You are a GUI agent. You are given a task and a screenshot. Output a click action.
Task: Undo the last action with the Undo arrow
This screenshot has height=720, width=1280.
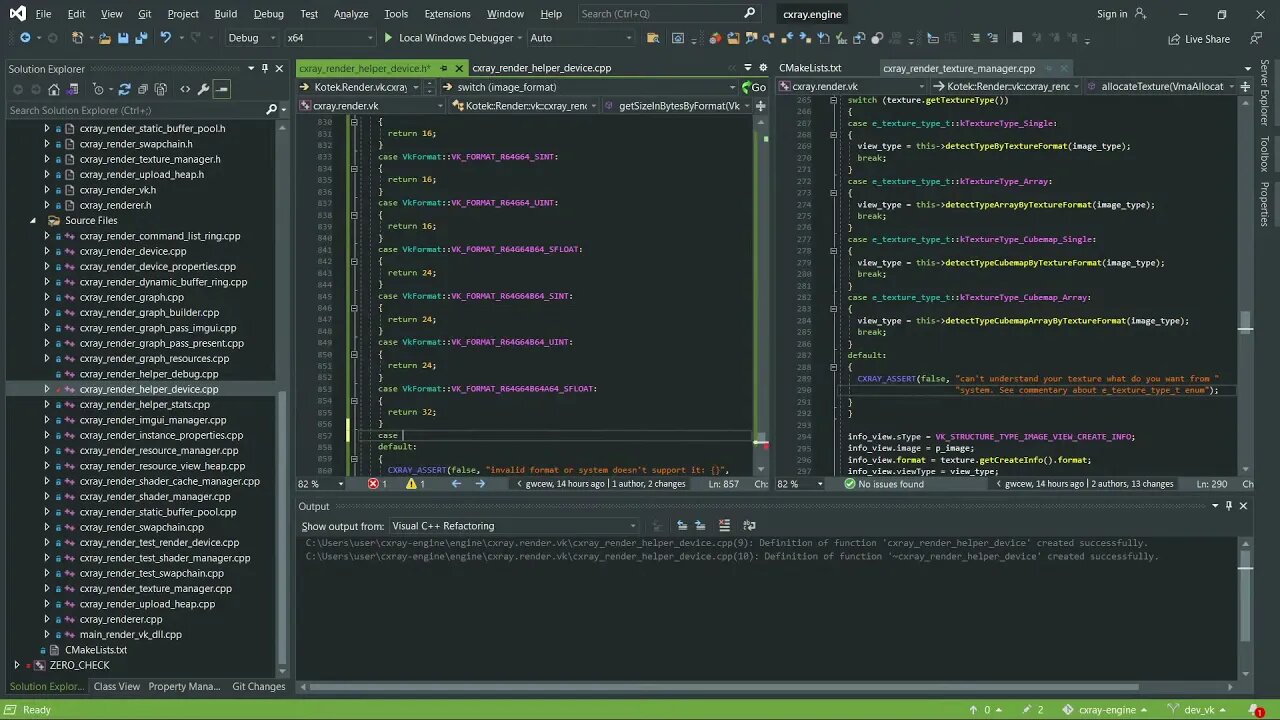click(x=166, y=38)
